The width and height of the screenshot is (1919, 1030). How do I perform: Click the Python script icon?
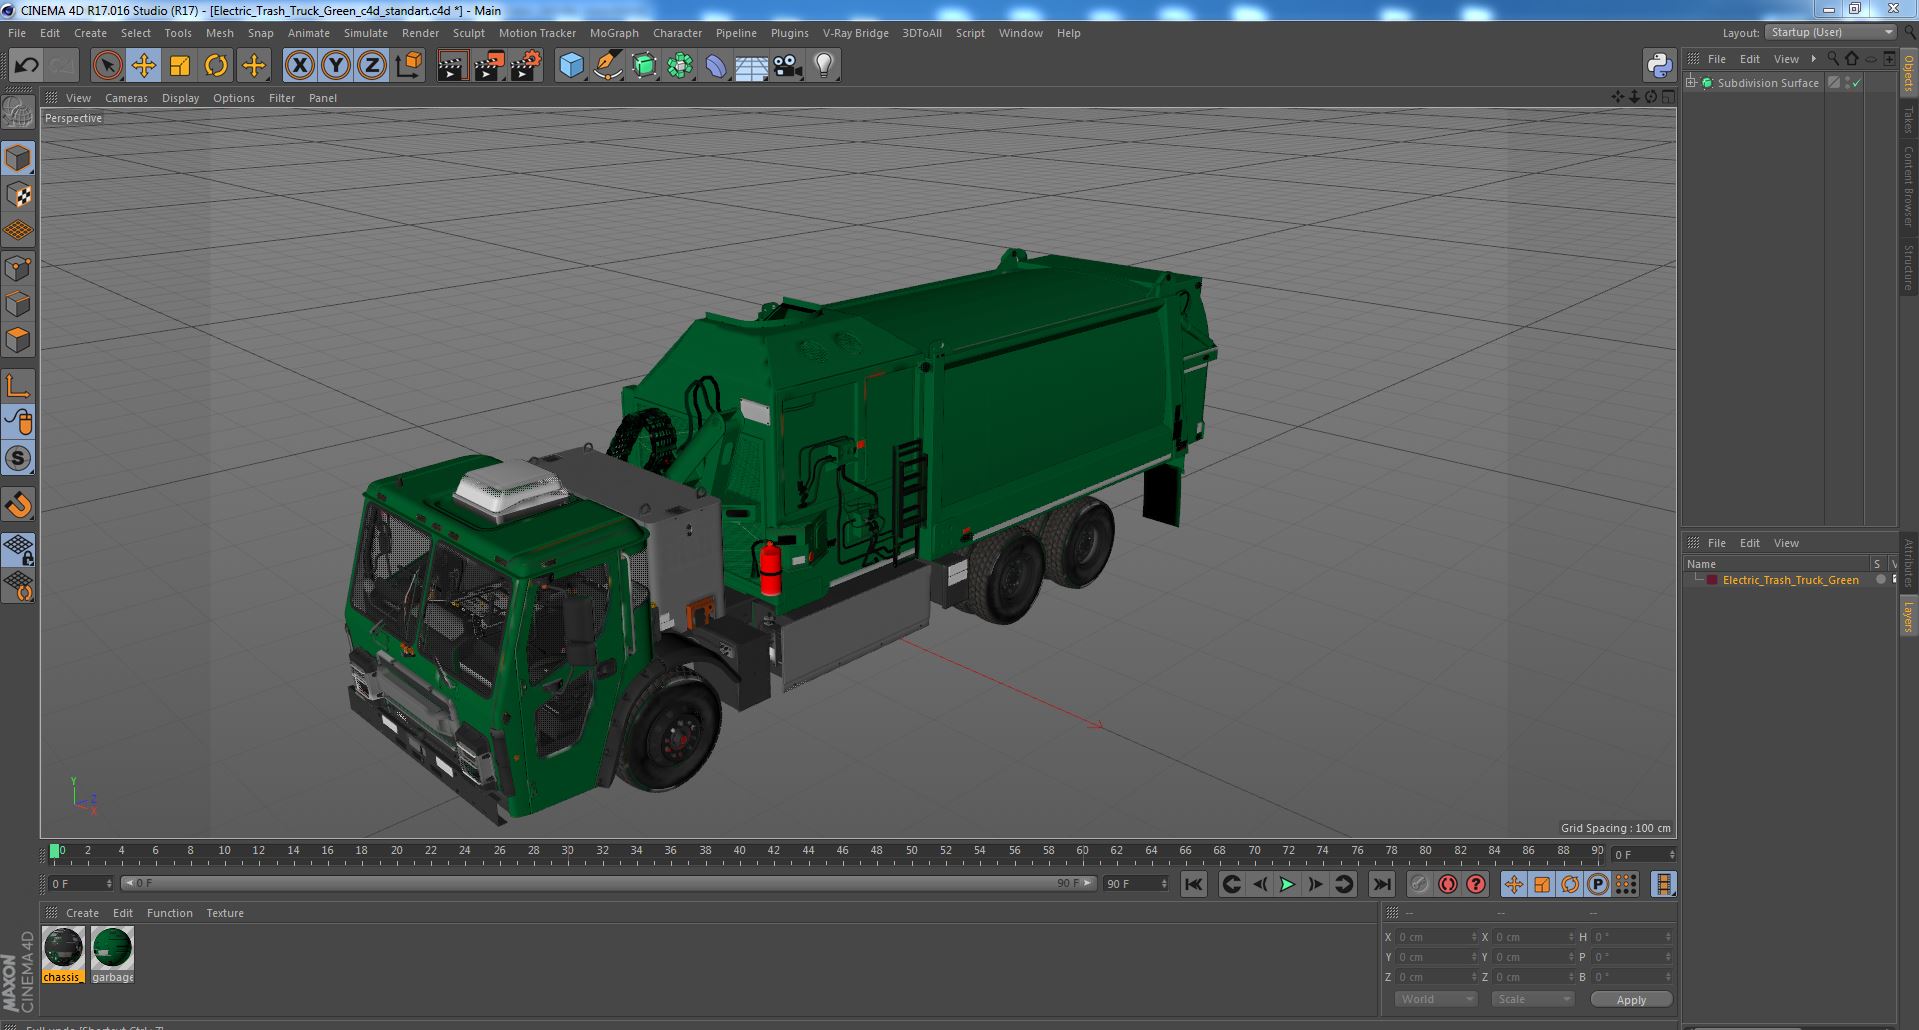(1660, 66)
